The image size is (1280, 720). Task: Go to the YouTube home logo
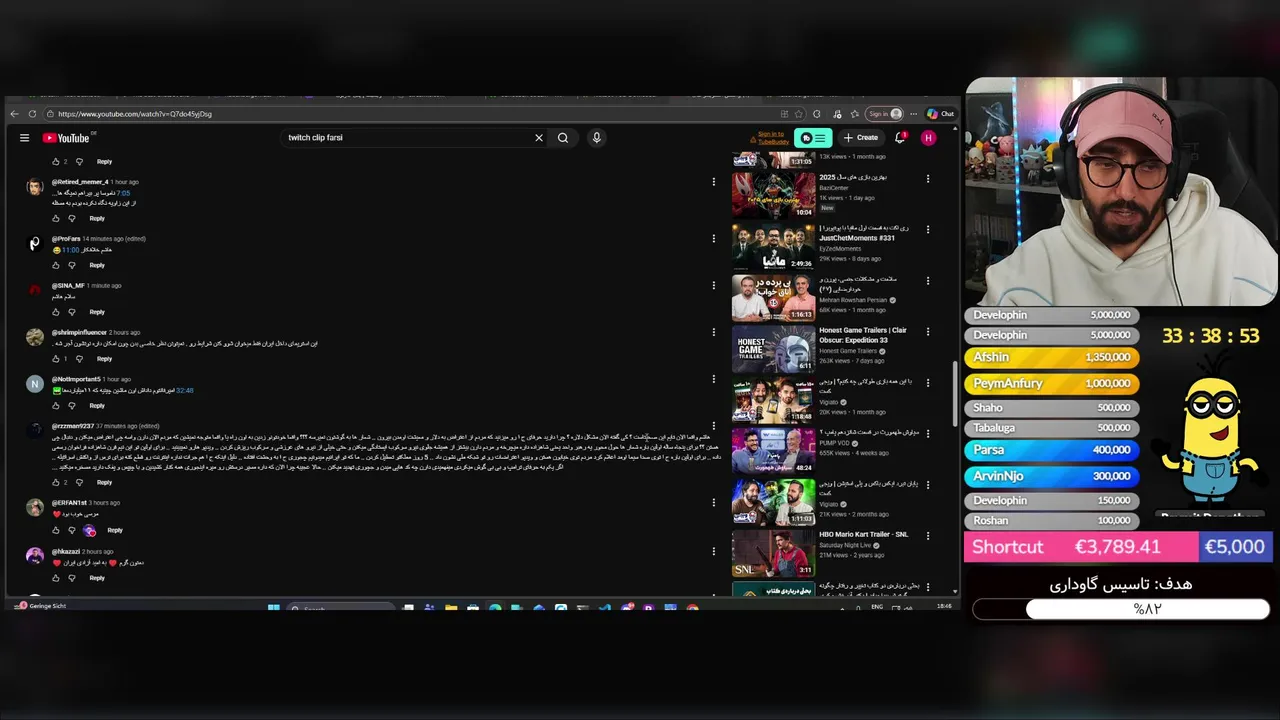[66, 138]
